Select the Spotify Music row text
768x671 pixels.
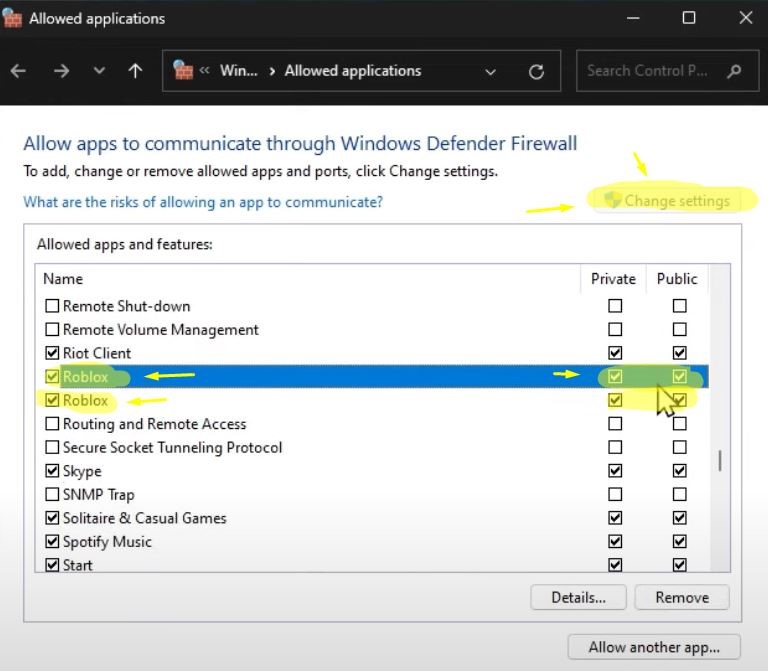click(x=107, y=542)
